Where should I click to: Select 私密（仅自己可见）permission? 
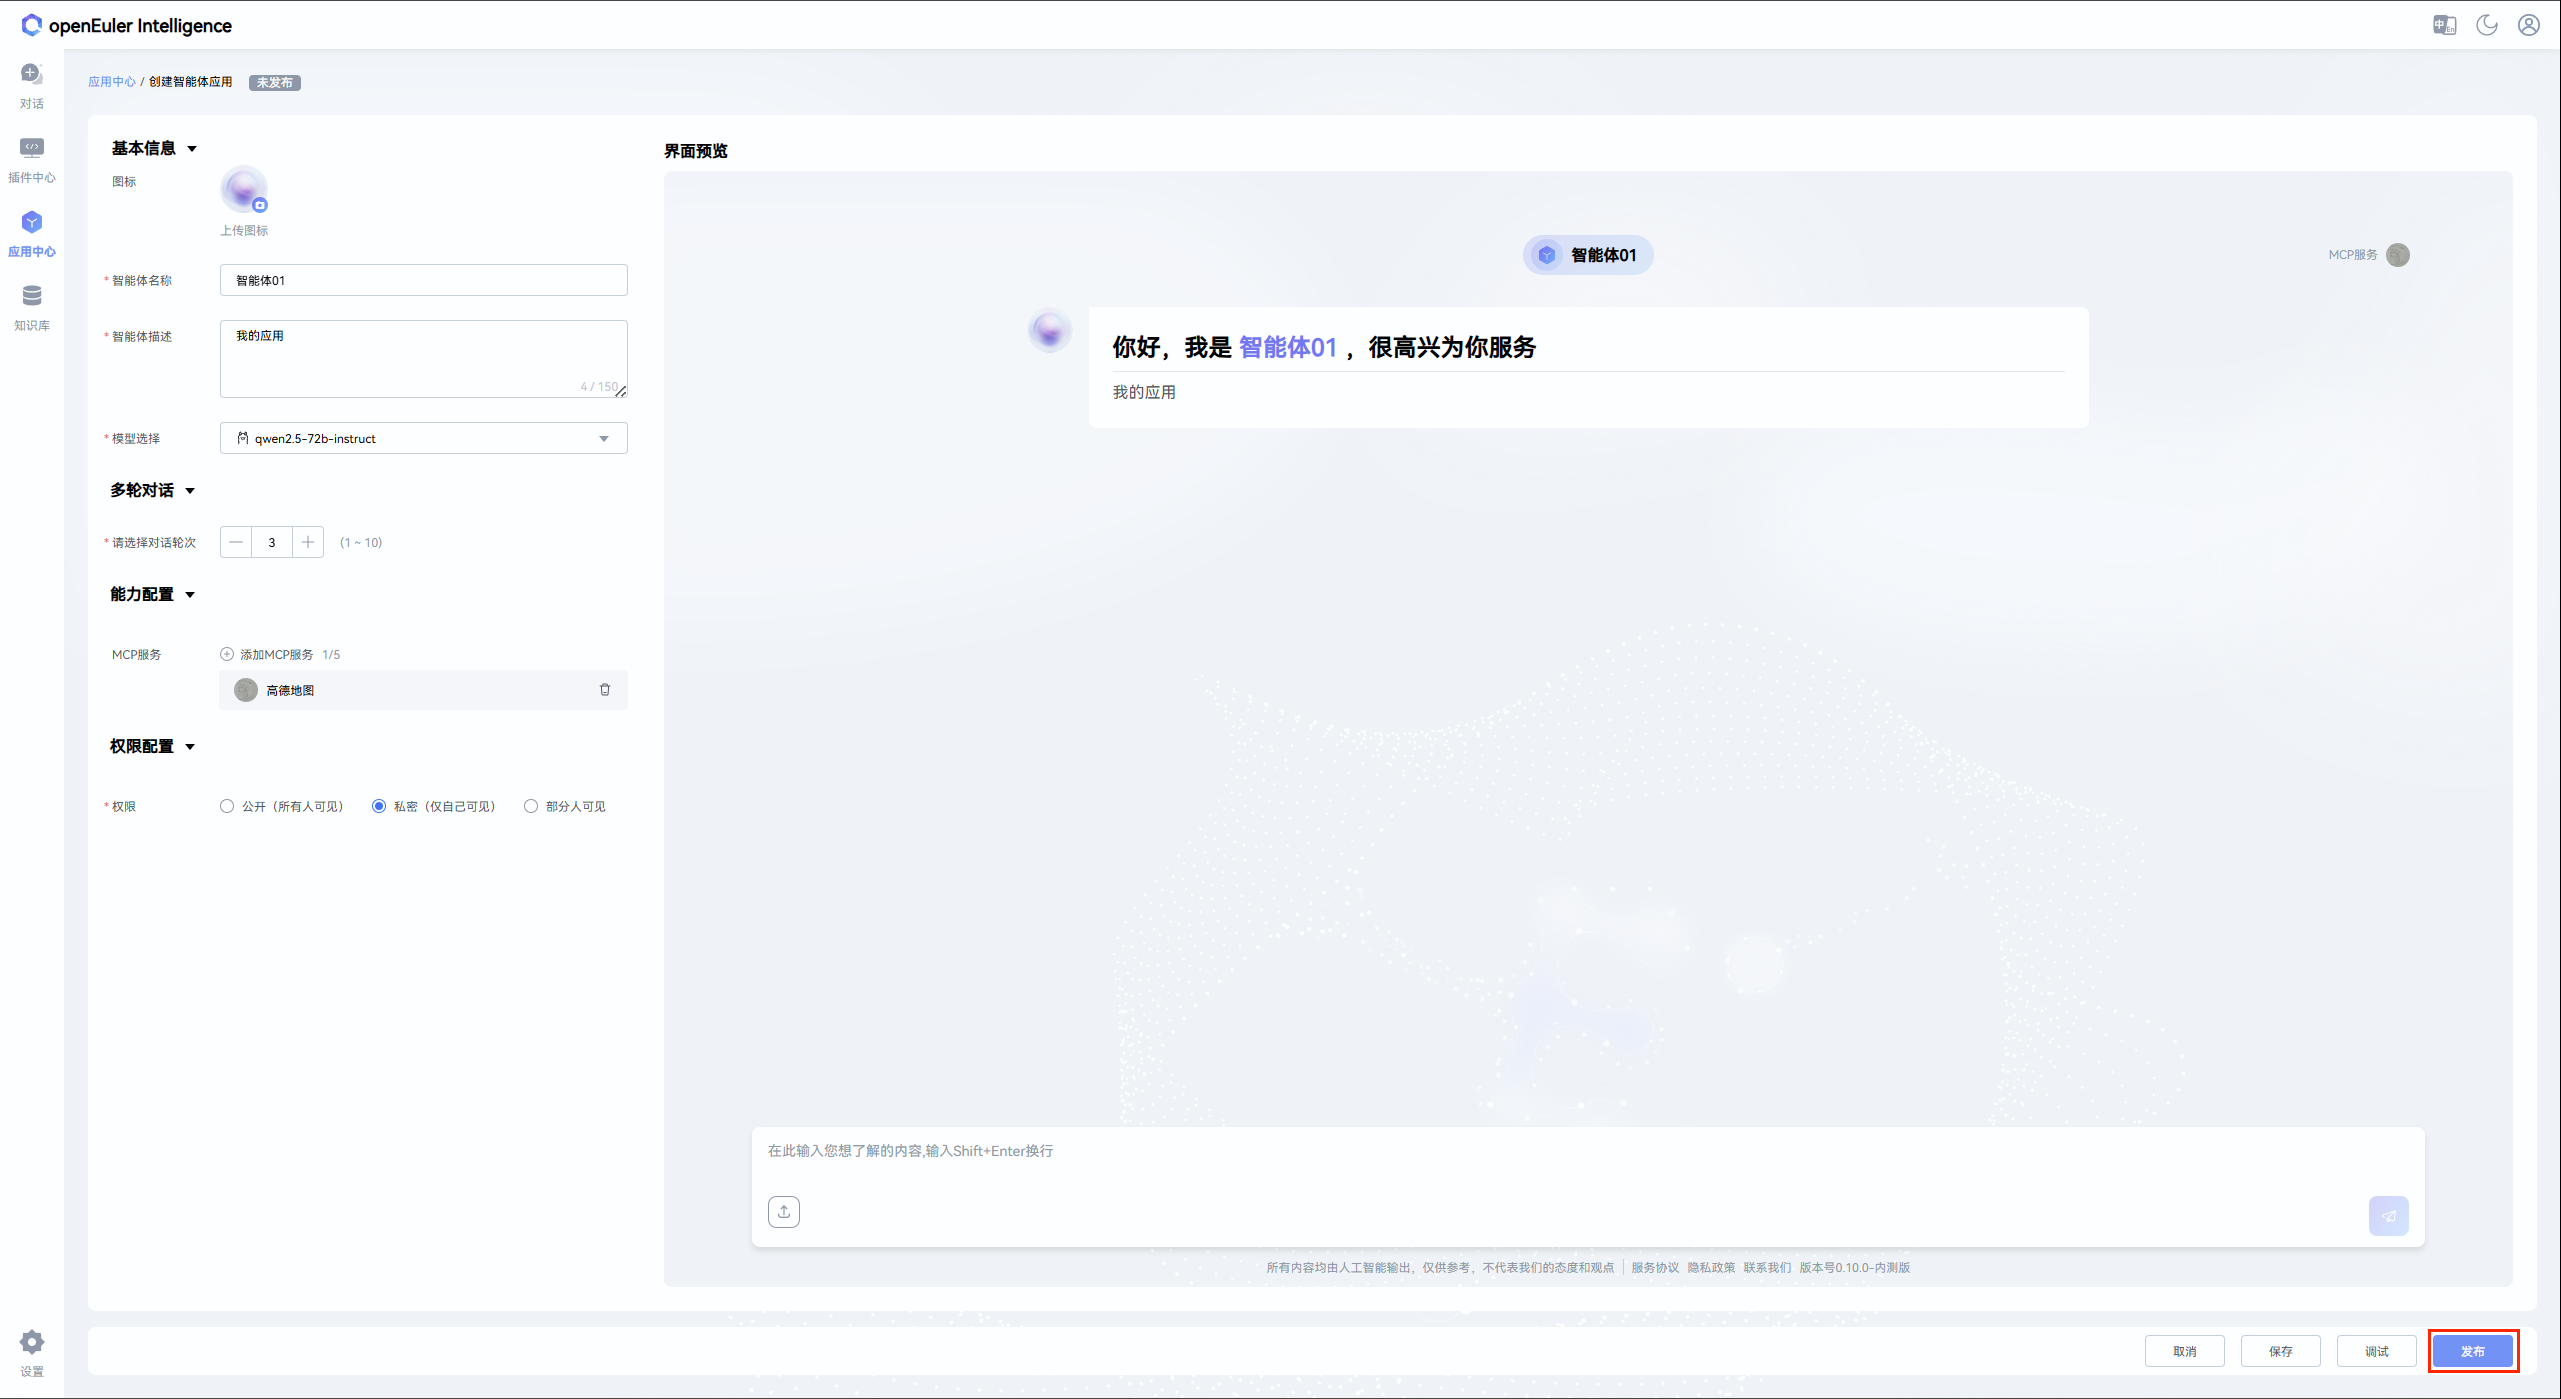coord(379,806)
